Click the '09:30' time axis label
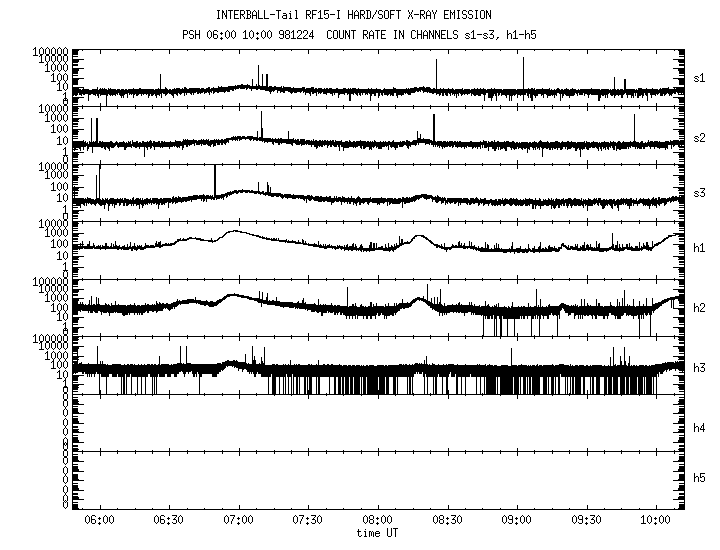 click(586, 520)
